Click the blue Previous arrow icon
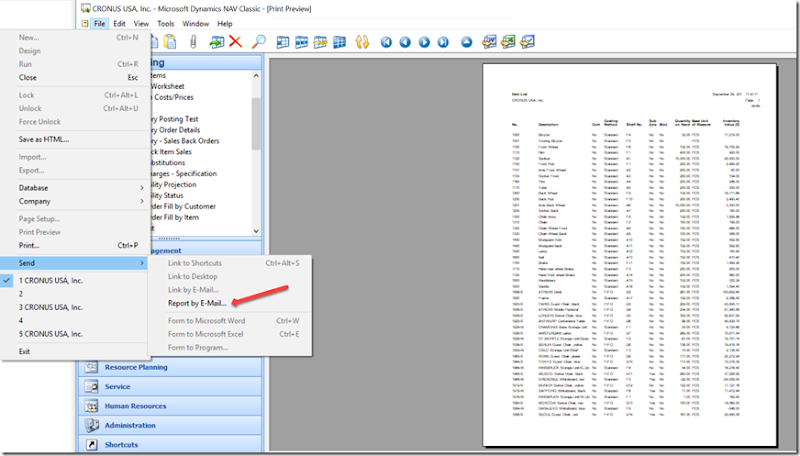Image resolution: width=800 pixels, height=456 pixels. pos(405,42)
